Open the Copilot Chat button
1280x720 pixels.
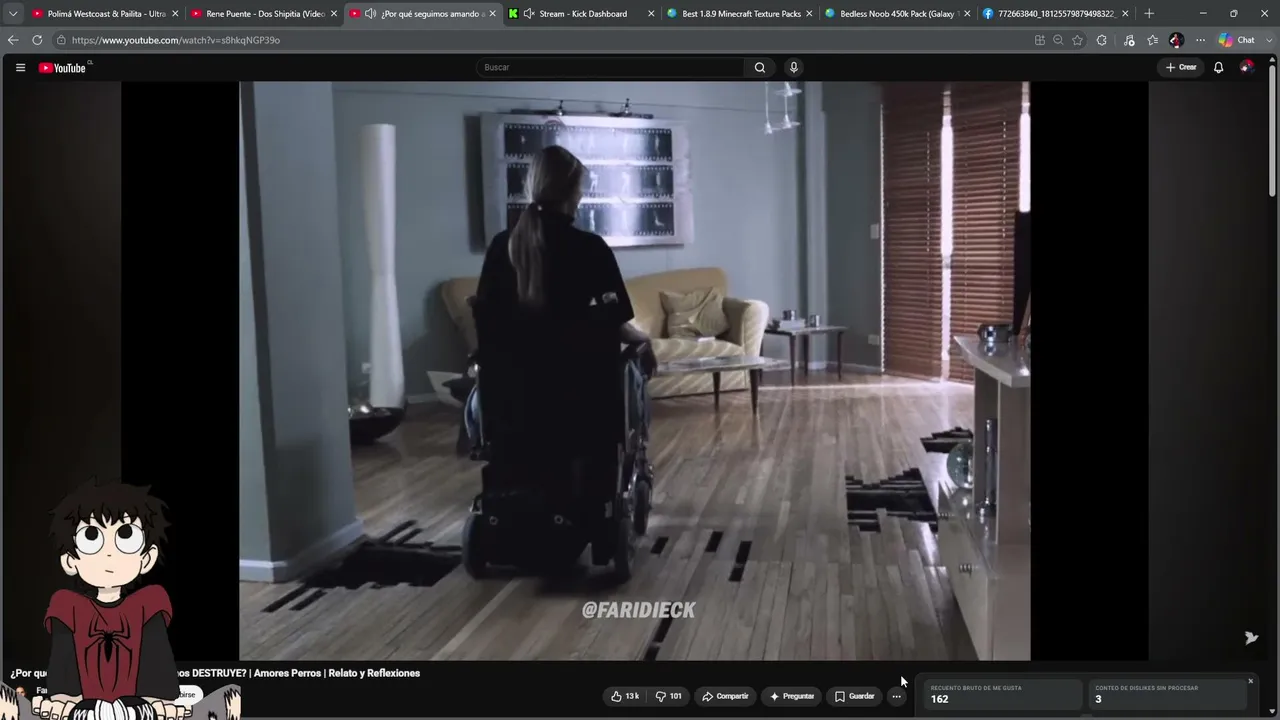coord(1237,40)
